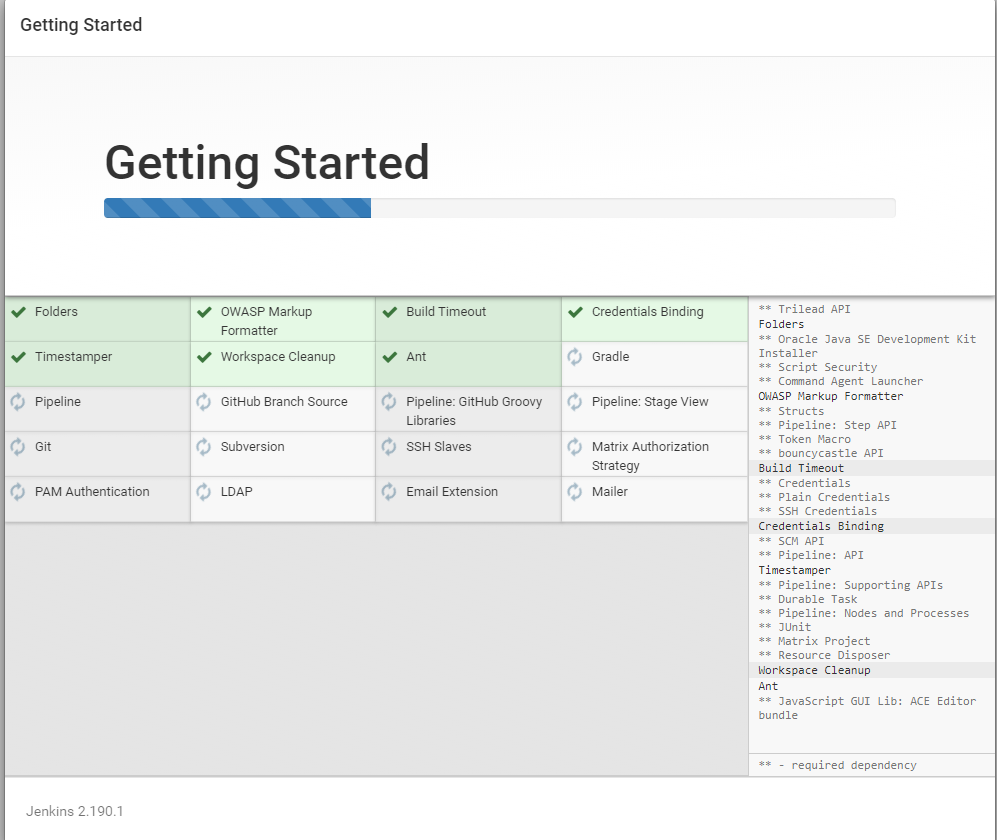Click the pending icon beside Mailer
The width and height of the screenshot is (997, 840).
coord(575,492)
